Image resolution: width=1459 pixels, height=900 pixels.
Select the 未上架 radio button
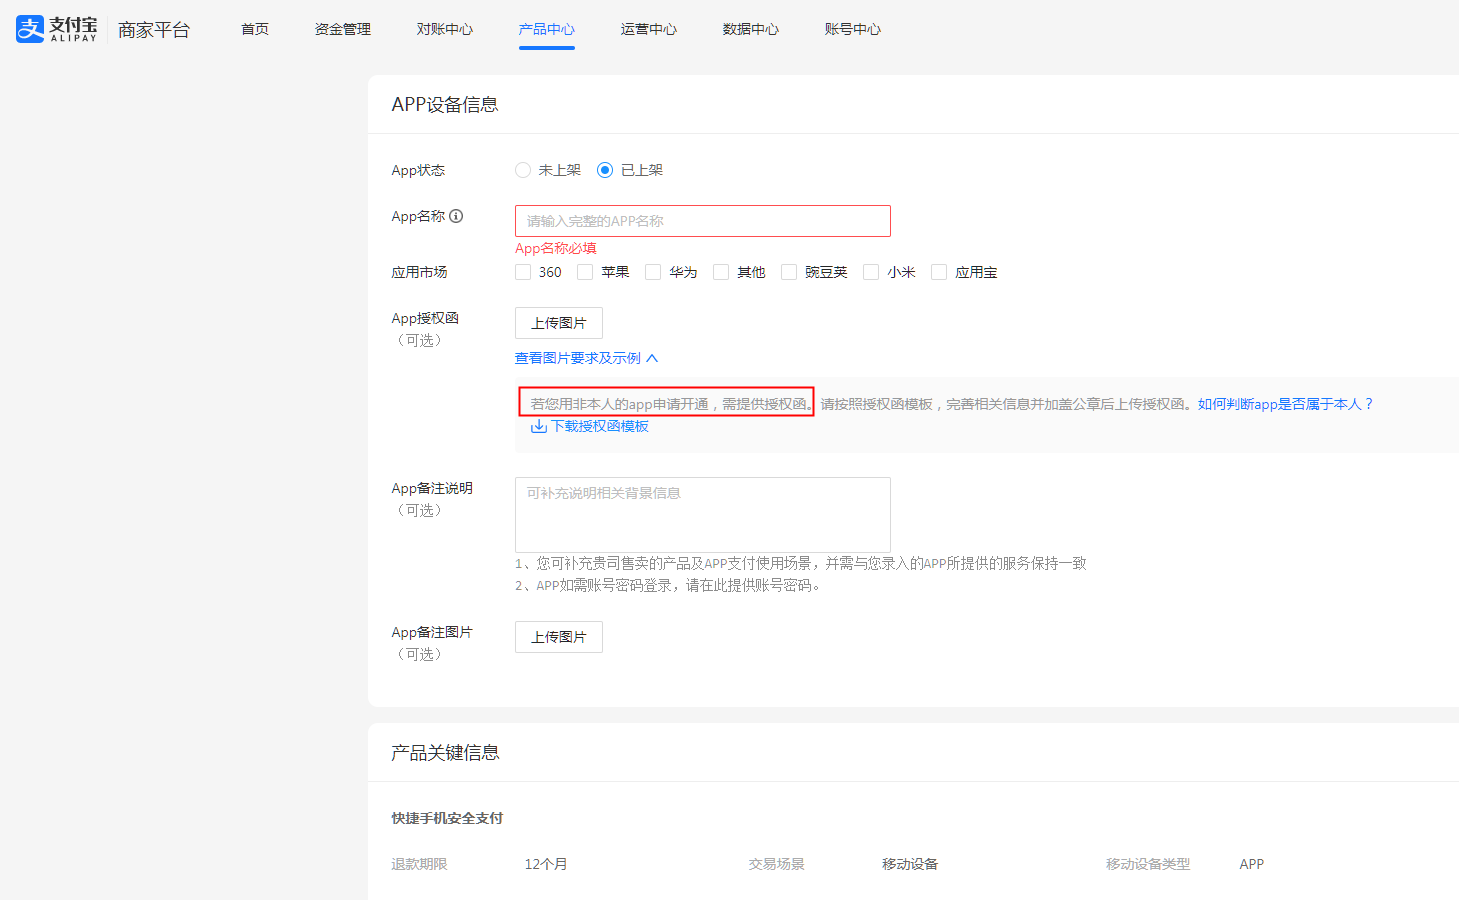tap(523, 170)
